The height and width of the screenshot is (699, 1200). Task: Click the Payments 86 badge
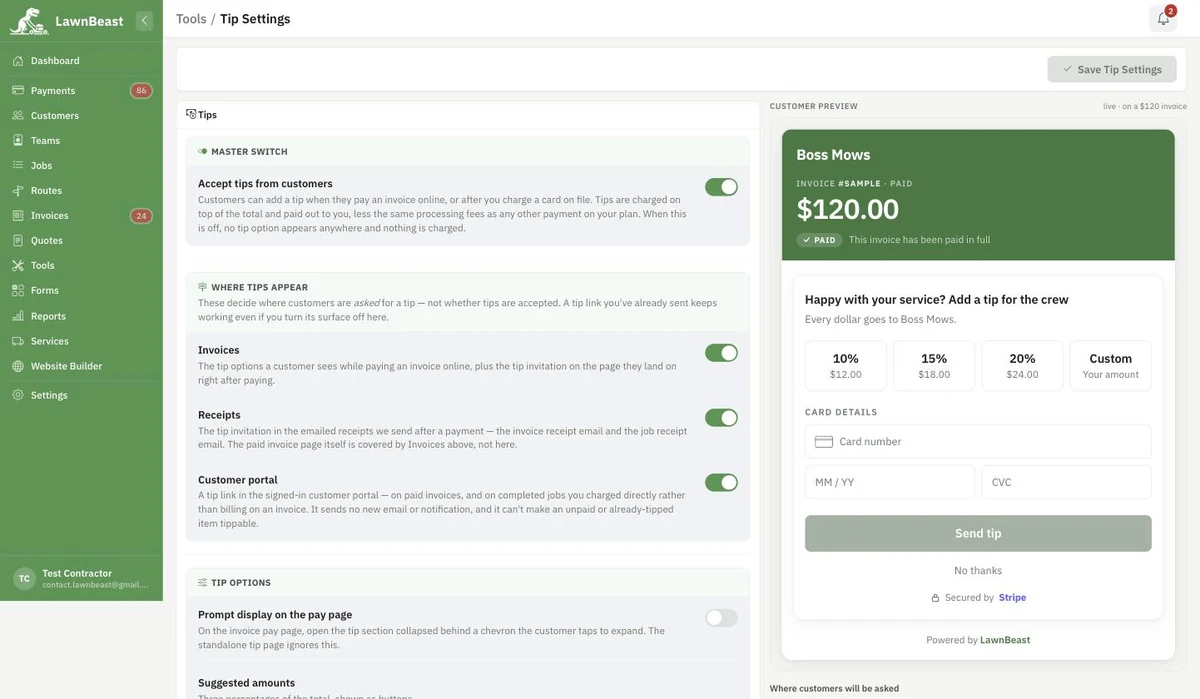point(141,91)
